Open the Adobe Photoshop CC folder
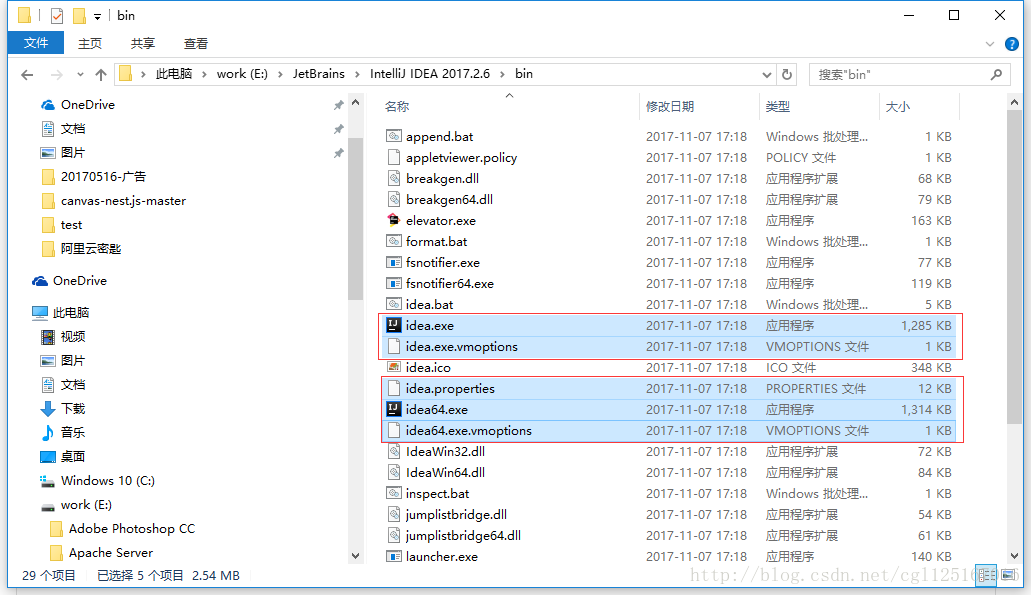The width and height of the screenshot is (1031, 595). [122, 529]
